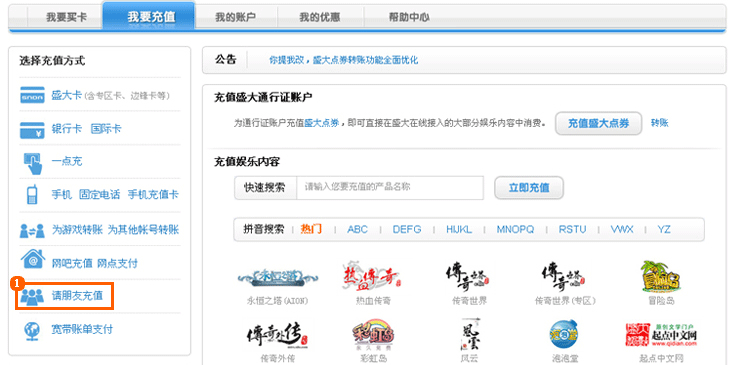Filter games by DEFG

point(407,229)
